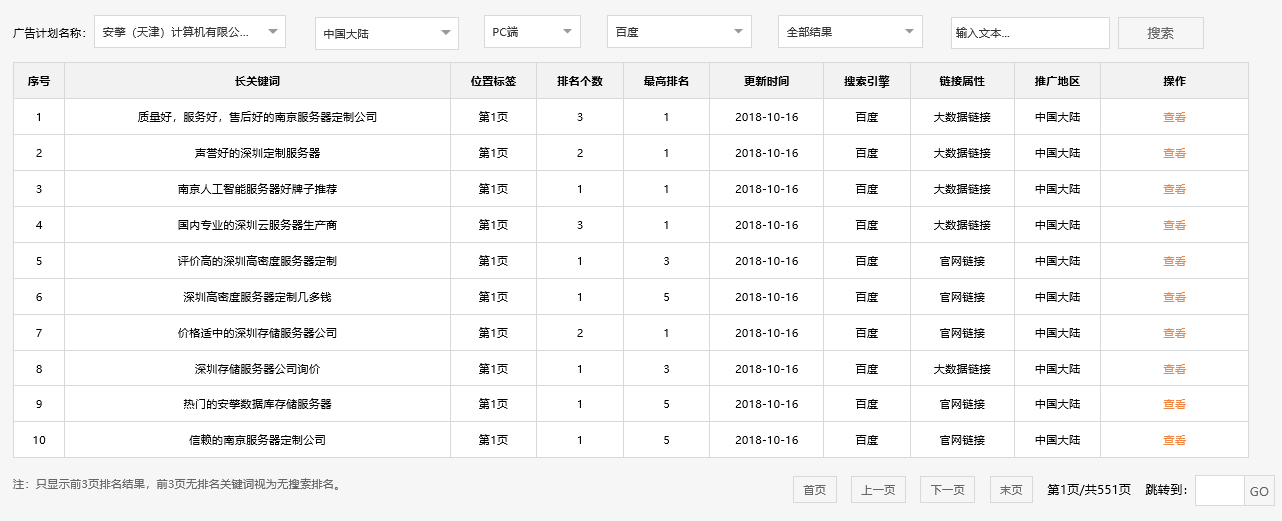
Task: Click the 更新时间 column header
Action: (767, 81)
